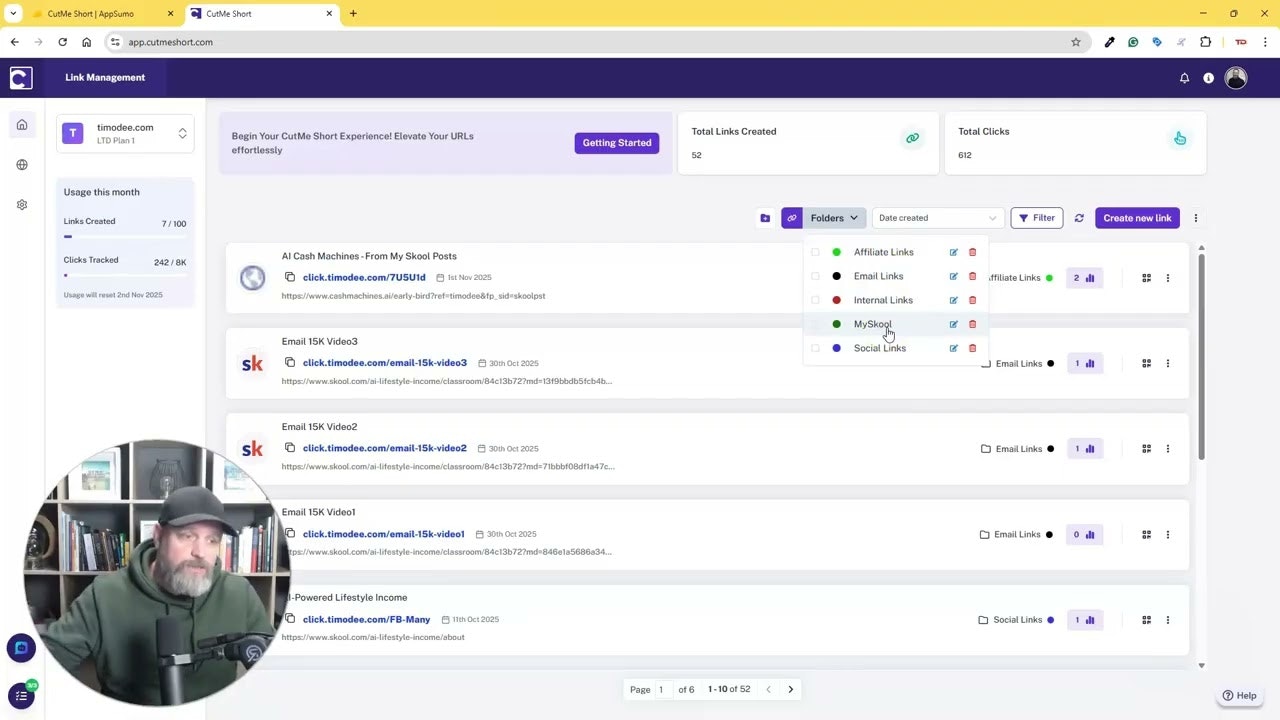Delete the Affiliate Links folder
Image resolution: width=1280 pixels, height=720 pixels.
click(972, 252)
